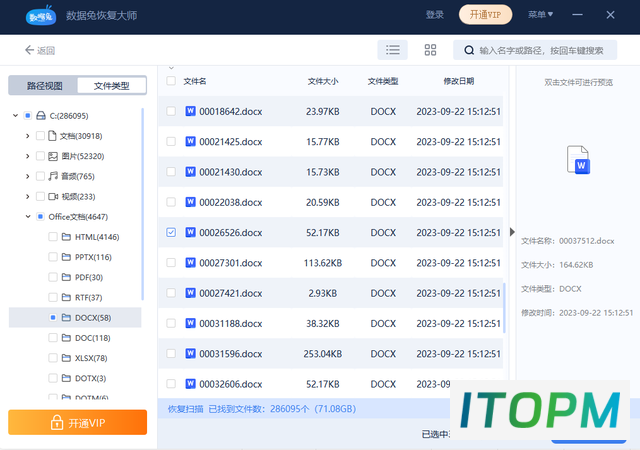Click the 文档 document category icon
This screenshot has width=640, height=450.
point(52,136)
